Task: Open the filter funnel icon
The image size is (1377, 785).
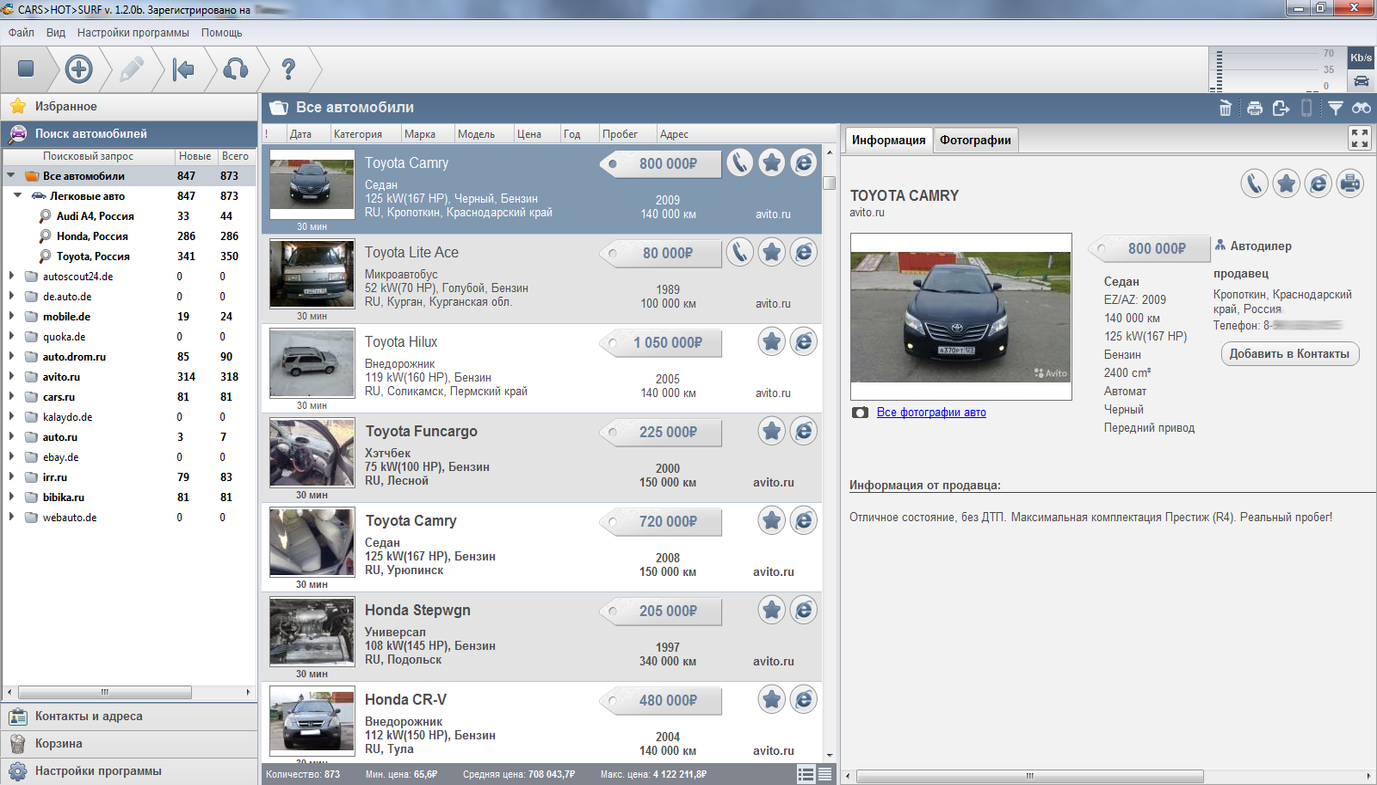Action: tap(1335, 108)
